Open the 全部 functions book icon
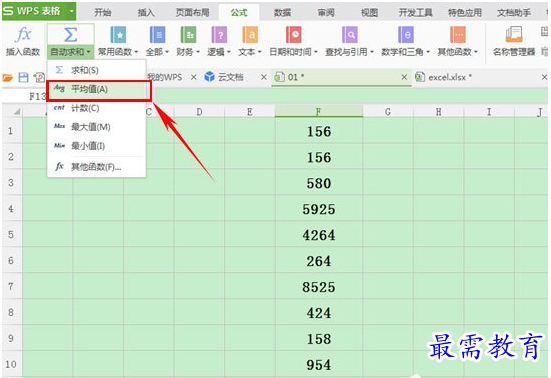The image size is (551, 378). click(x=157, y=35)
